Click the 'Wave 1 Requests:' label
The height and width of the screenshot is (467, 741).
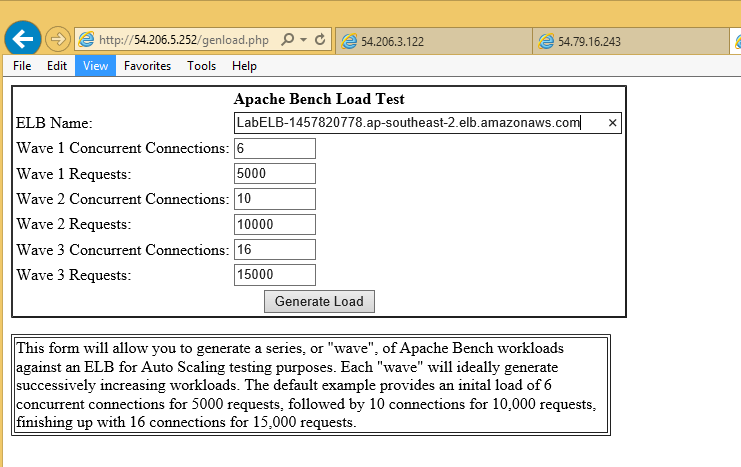click(x=74, y=174)
